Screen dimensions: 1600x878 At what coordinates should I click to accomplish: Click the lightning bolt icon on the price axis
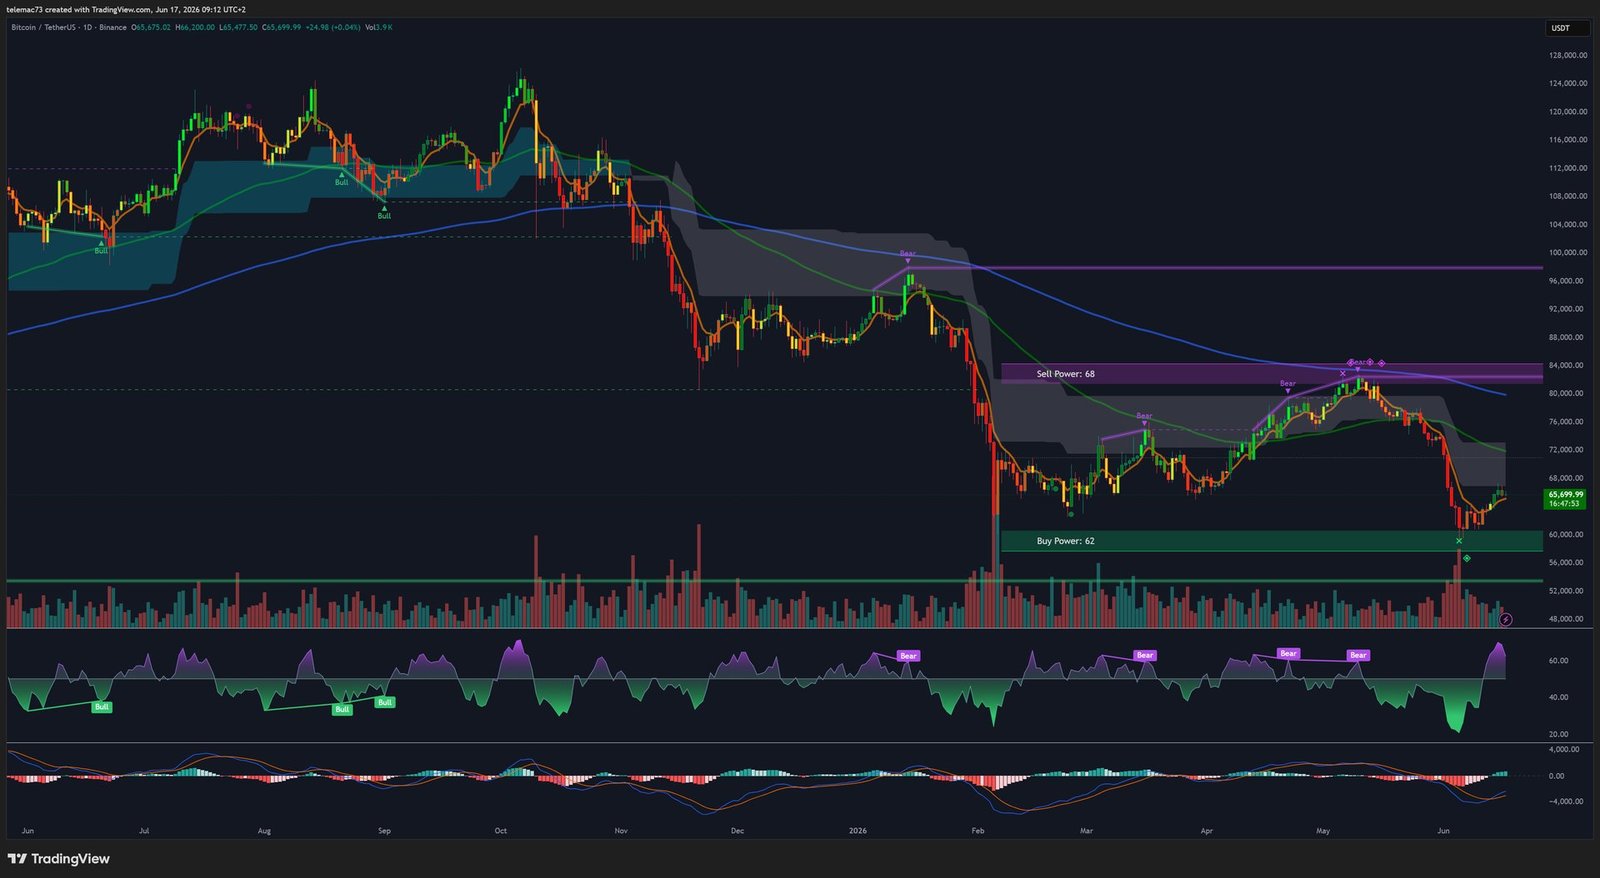[1506, 620]
